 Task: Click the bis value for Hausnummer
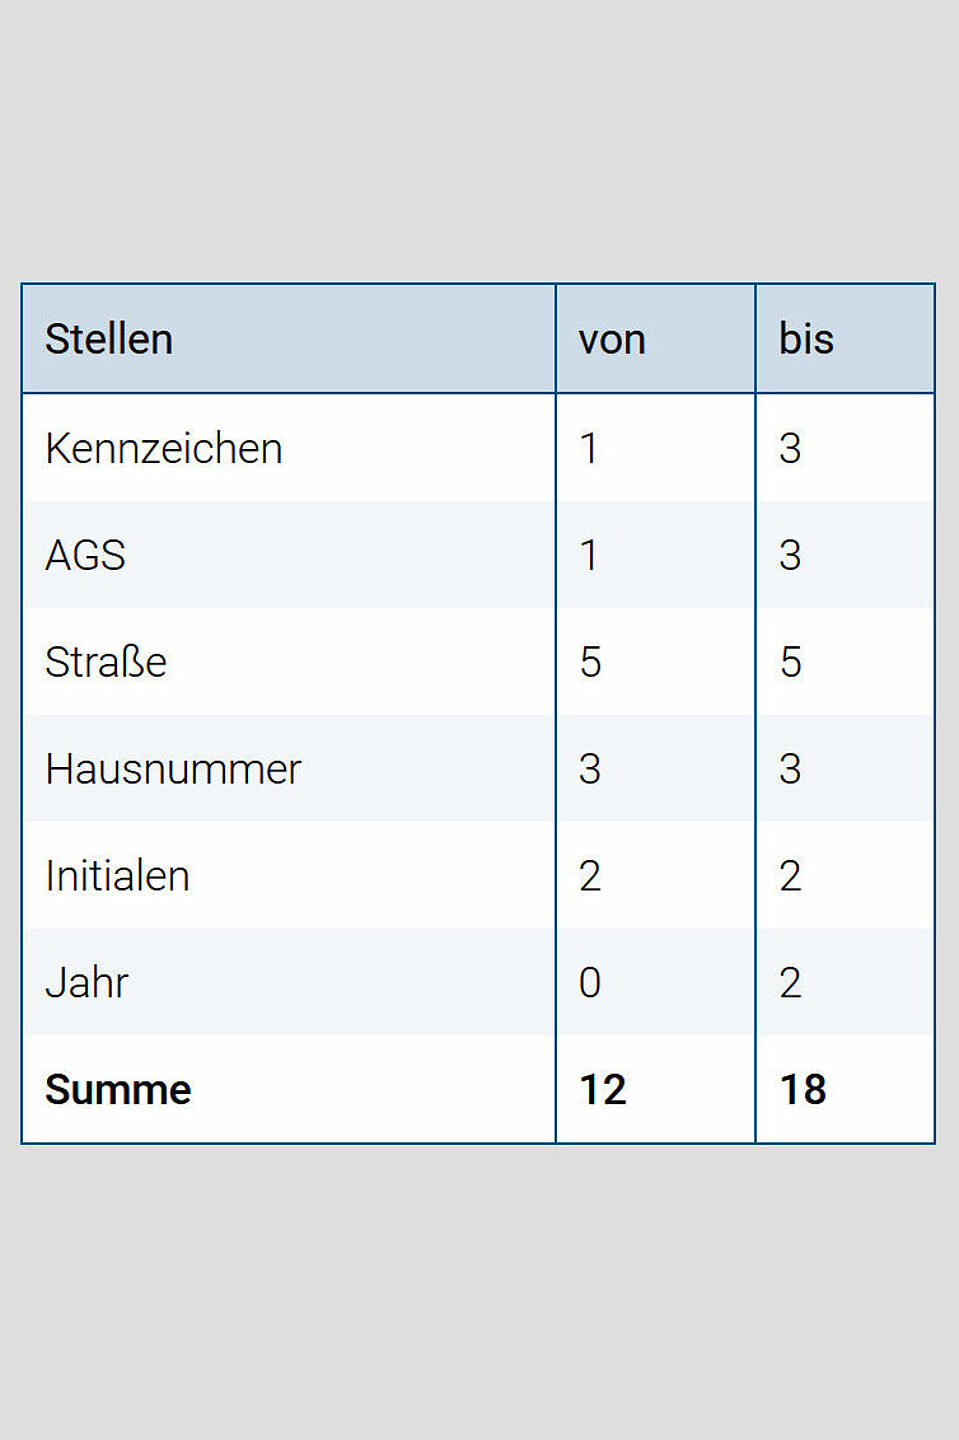click(x=790, y=769)
